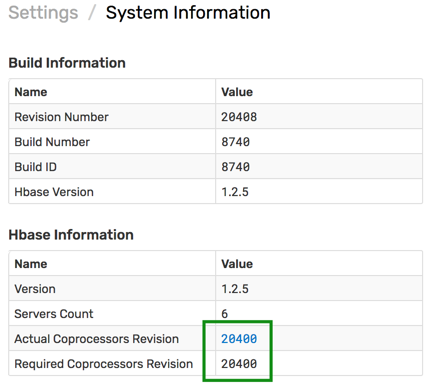Screen dimensions: 430x384
Task: Select the Hbase Information heading
Action: tap(71, 235)
